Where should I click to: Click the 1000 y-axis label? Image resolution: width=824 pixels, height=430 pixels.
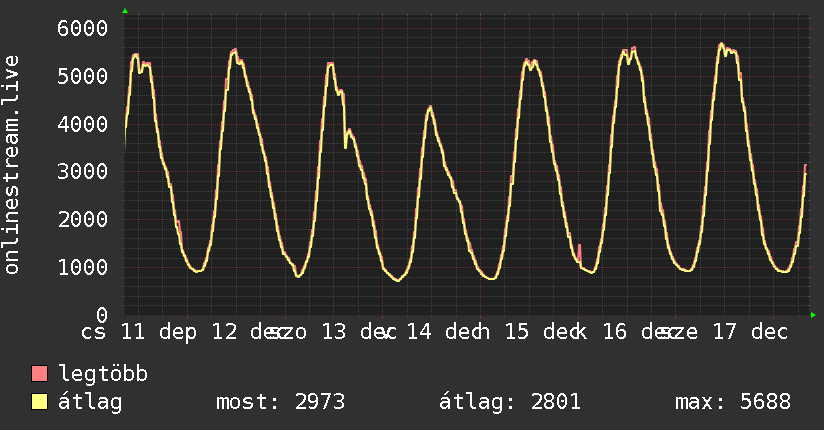pyautogui.click(x=83, y=267)
